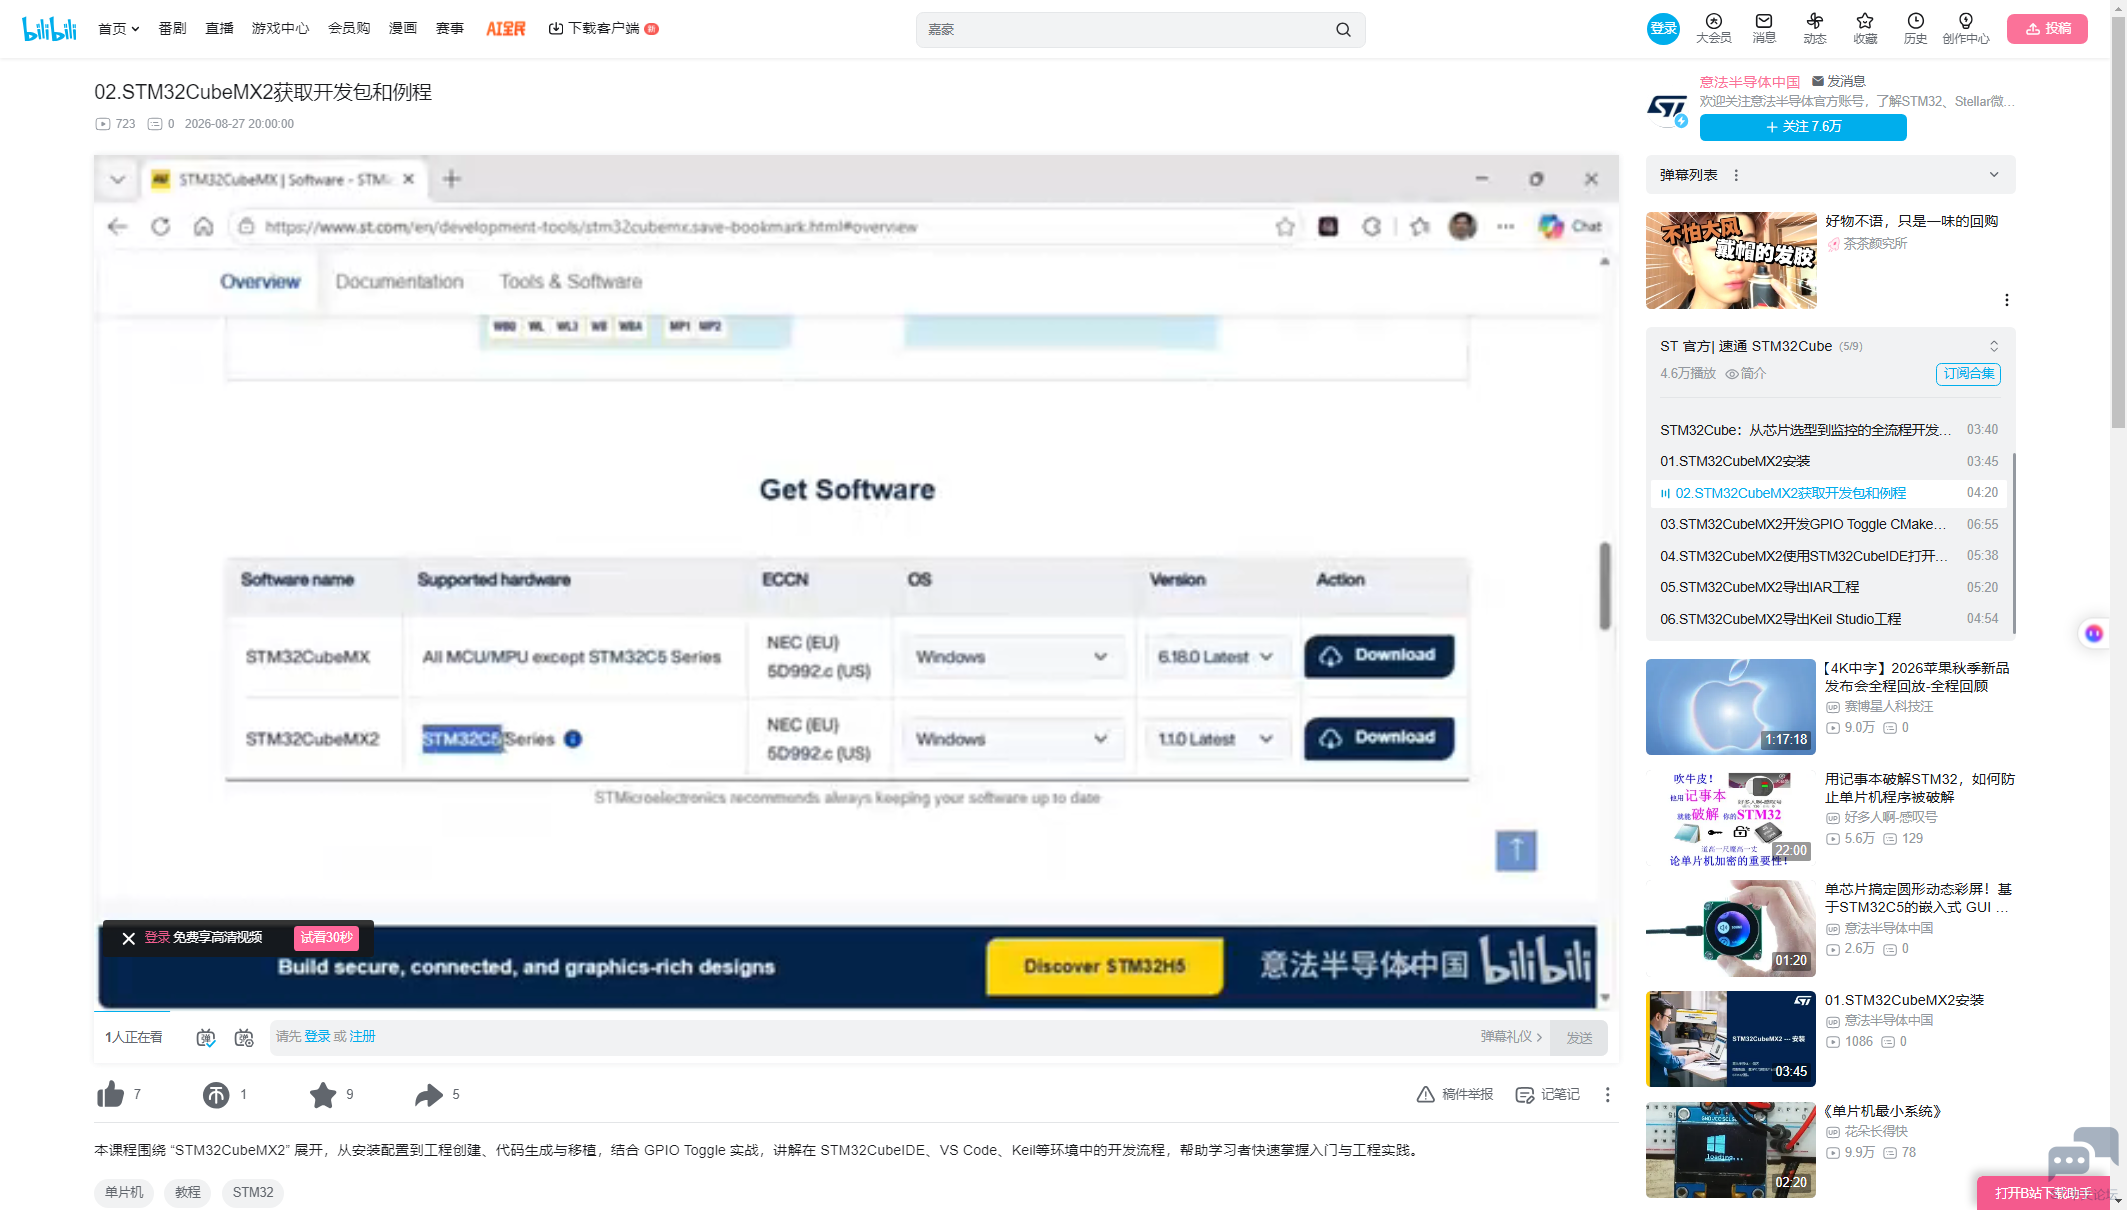Open 弹幕礼仪 arrow link

pyautogui.click(x=1511, y=1037)
